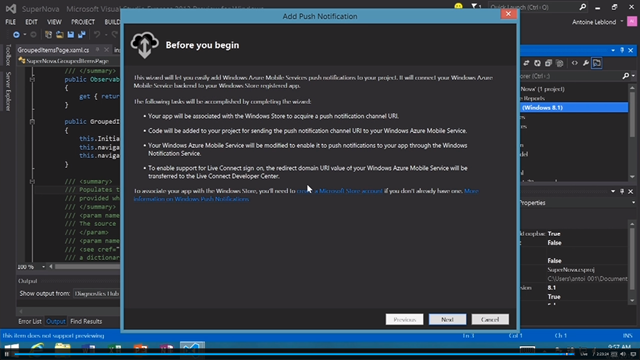Image resolution: width=640 pixels, height=360 pixels.
Task: Click the New Project toolbar icon
Action: coord(48,35)
